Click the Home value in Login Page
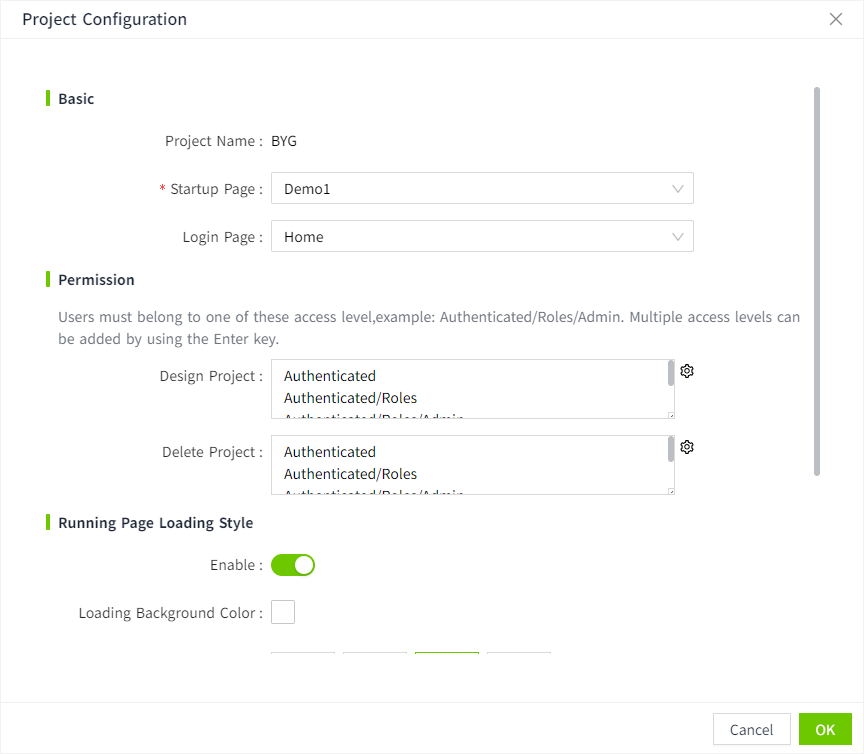This screenshot has width=864, height=754. tap(304, 237)
